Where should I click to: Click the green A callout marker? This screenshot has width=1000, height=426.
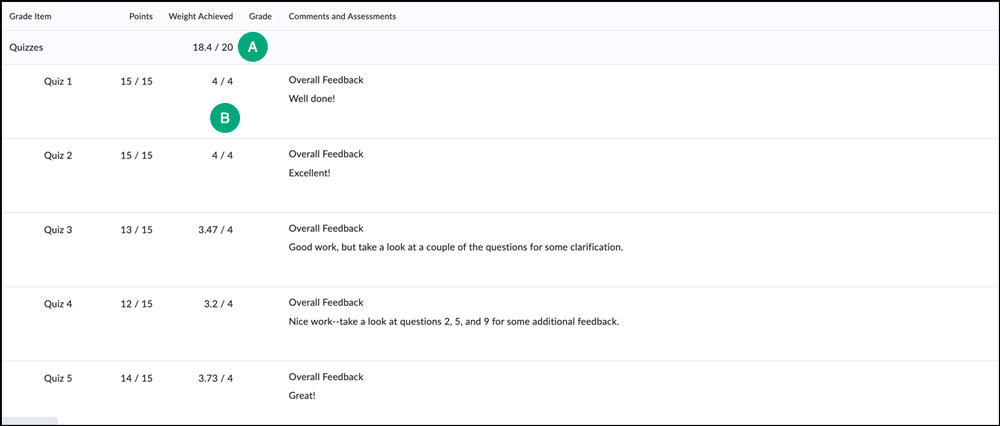pos(253,46)
